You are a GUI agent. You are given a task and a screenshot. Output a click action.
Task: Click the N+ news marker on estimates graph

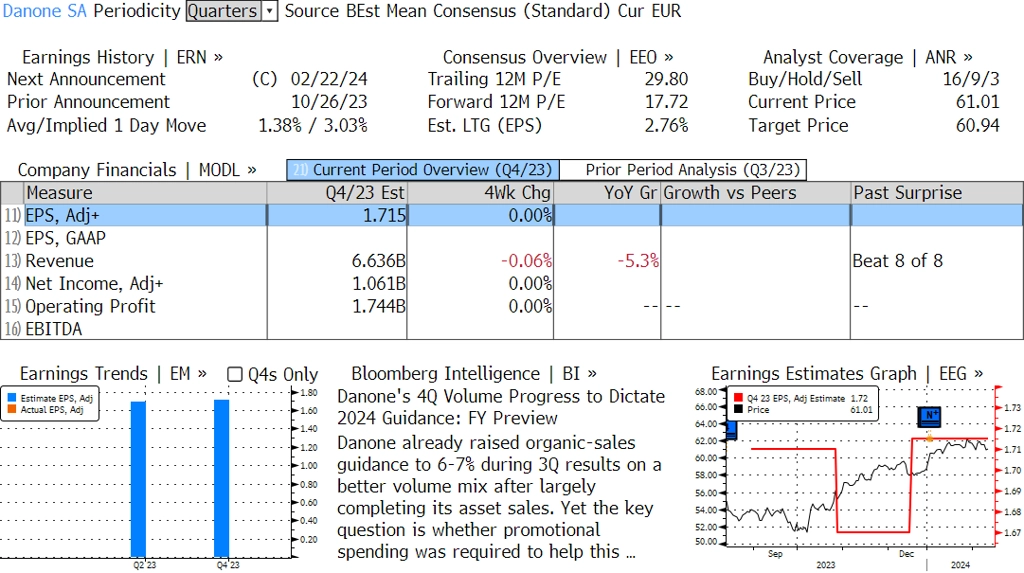pyautogui.click(x=929, y=416)
